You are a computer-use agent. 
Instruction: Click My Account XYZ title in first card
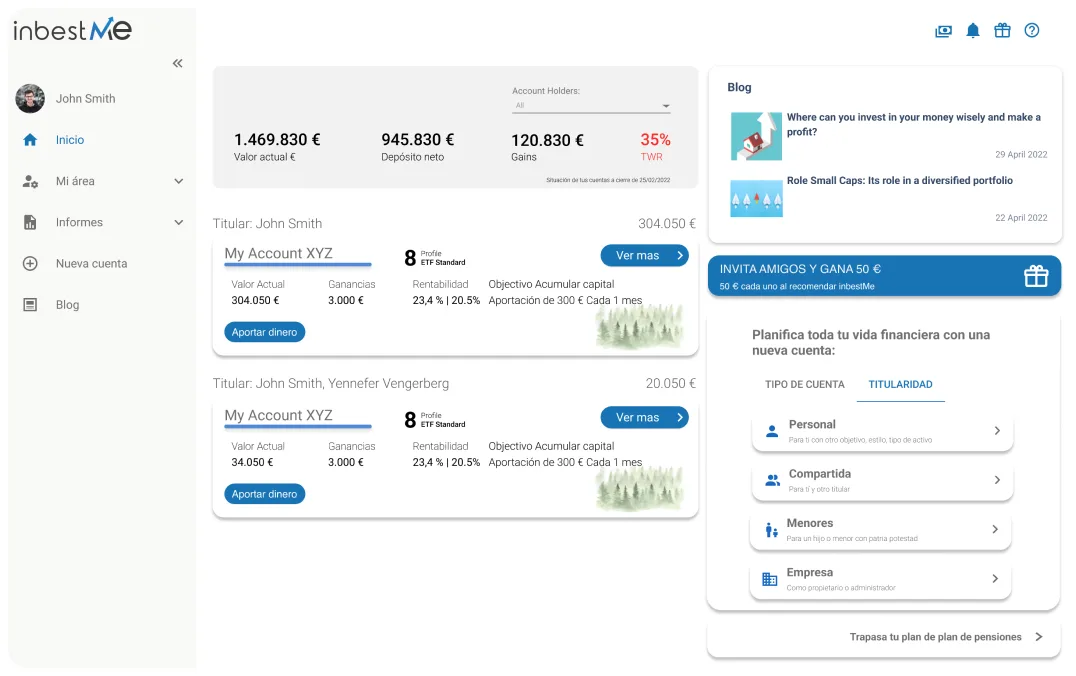[279, 253]
